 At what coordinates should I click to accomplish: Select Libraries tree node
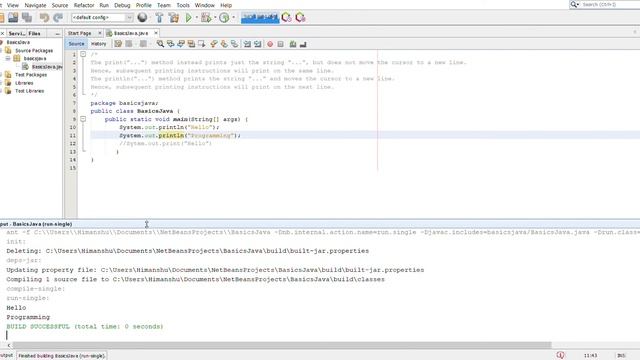pos(24,83)
